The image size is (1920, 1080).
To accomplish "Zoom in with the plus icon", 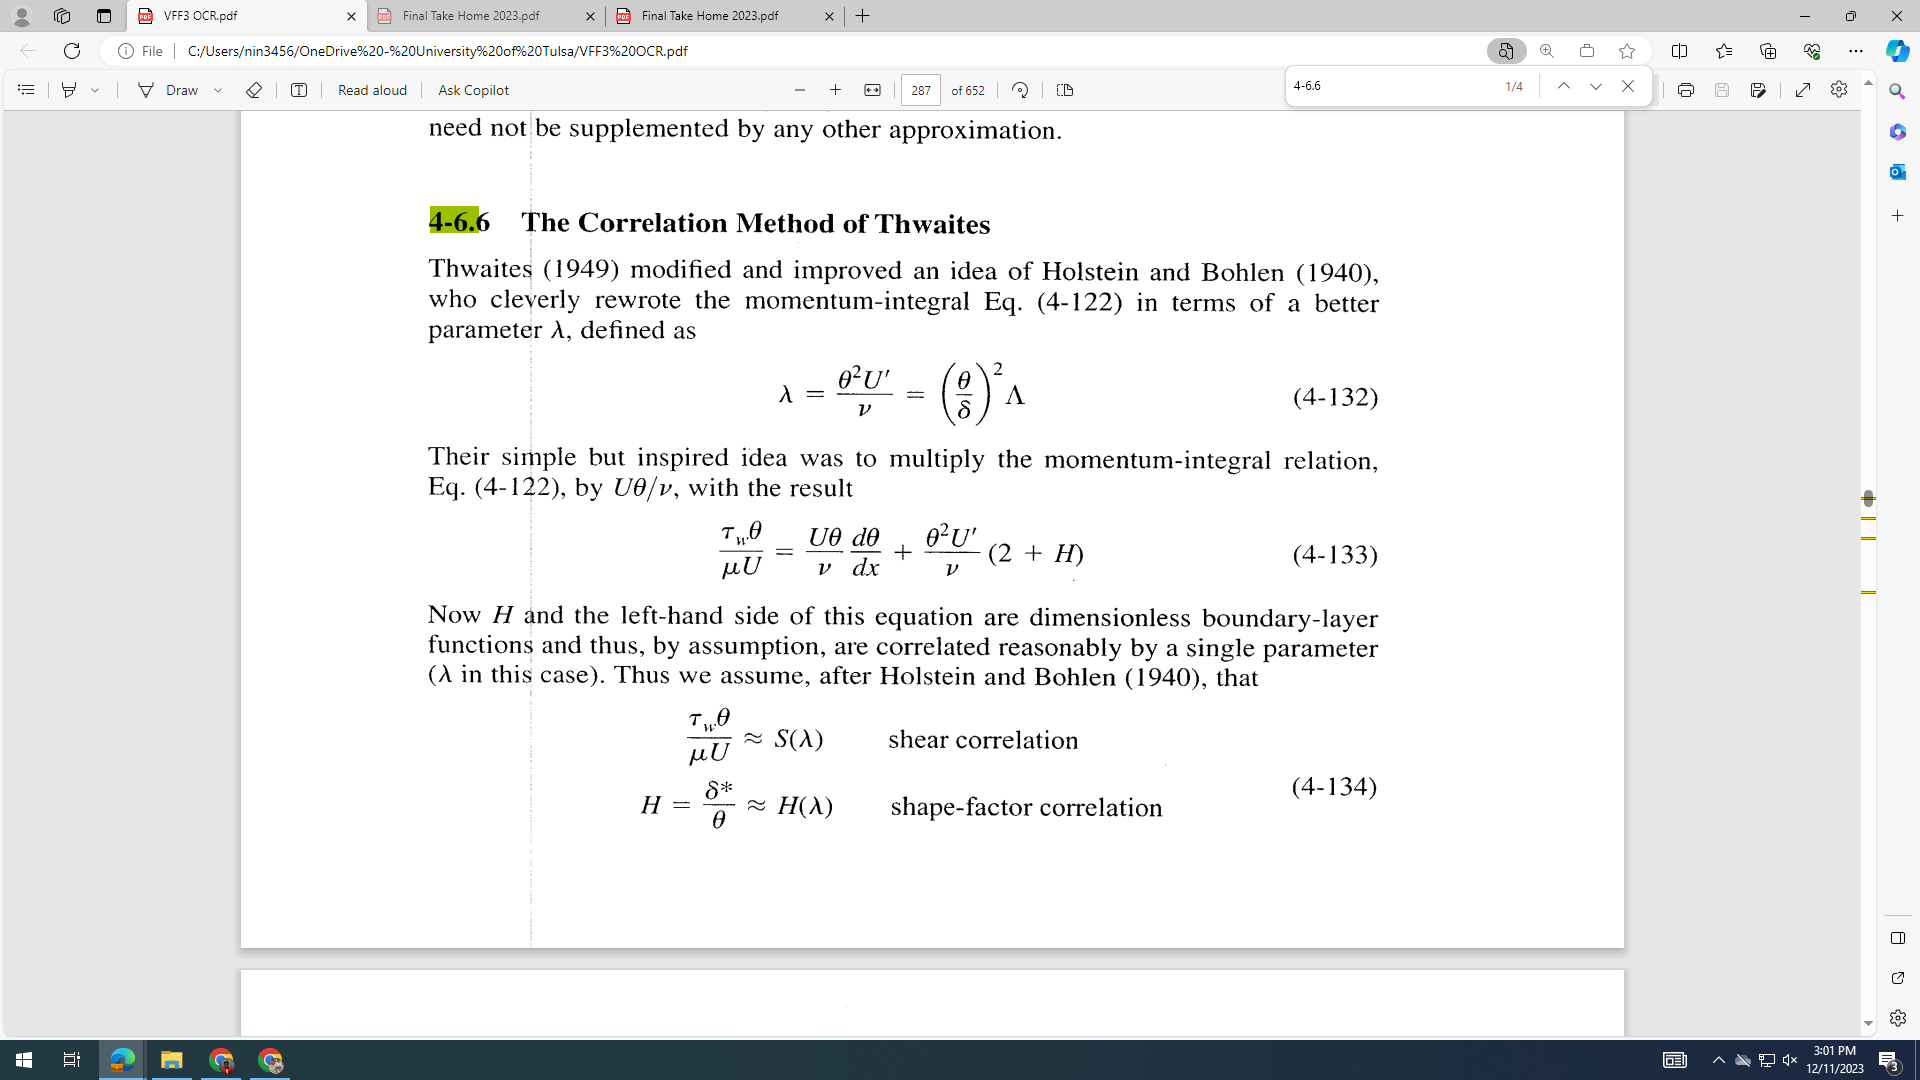I will 836,90.
